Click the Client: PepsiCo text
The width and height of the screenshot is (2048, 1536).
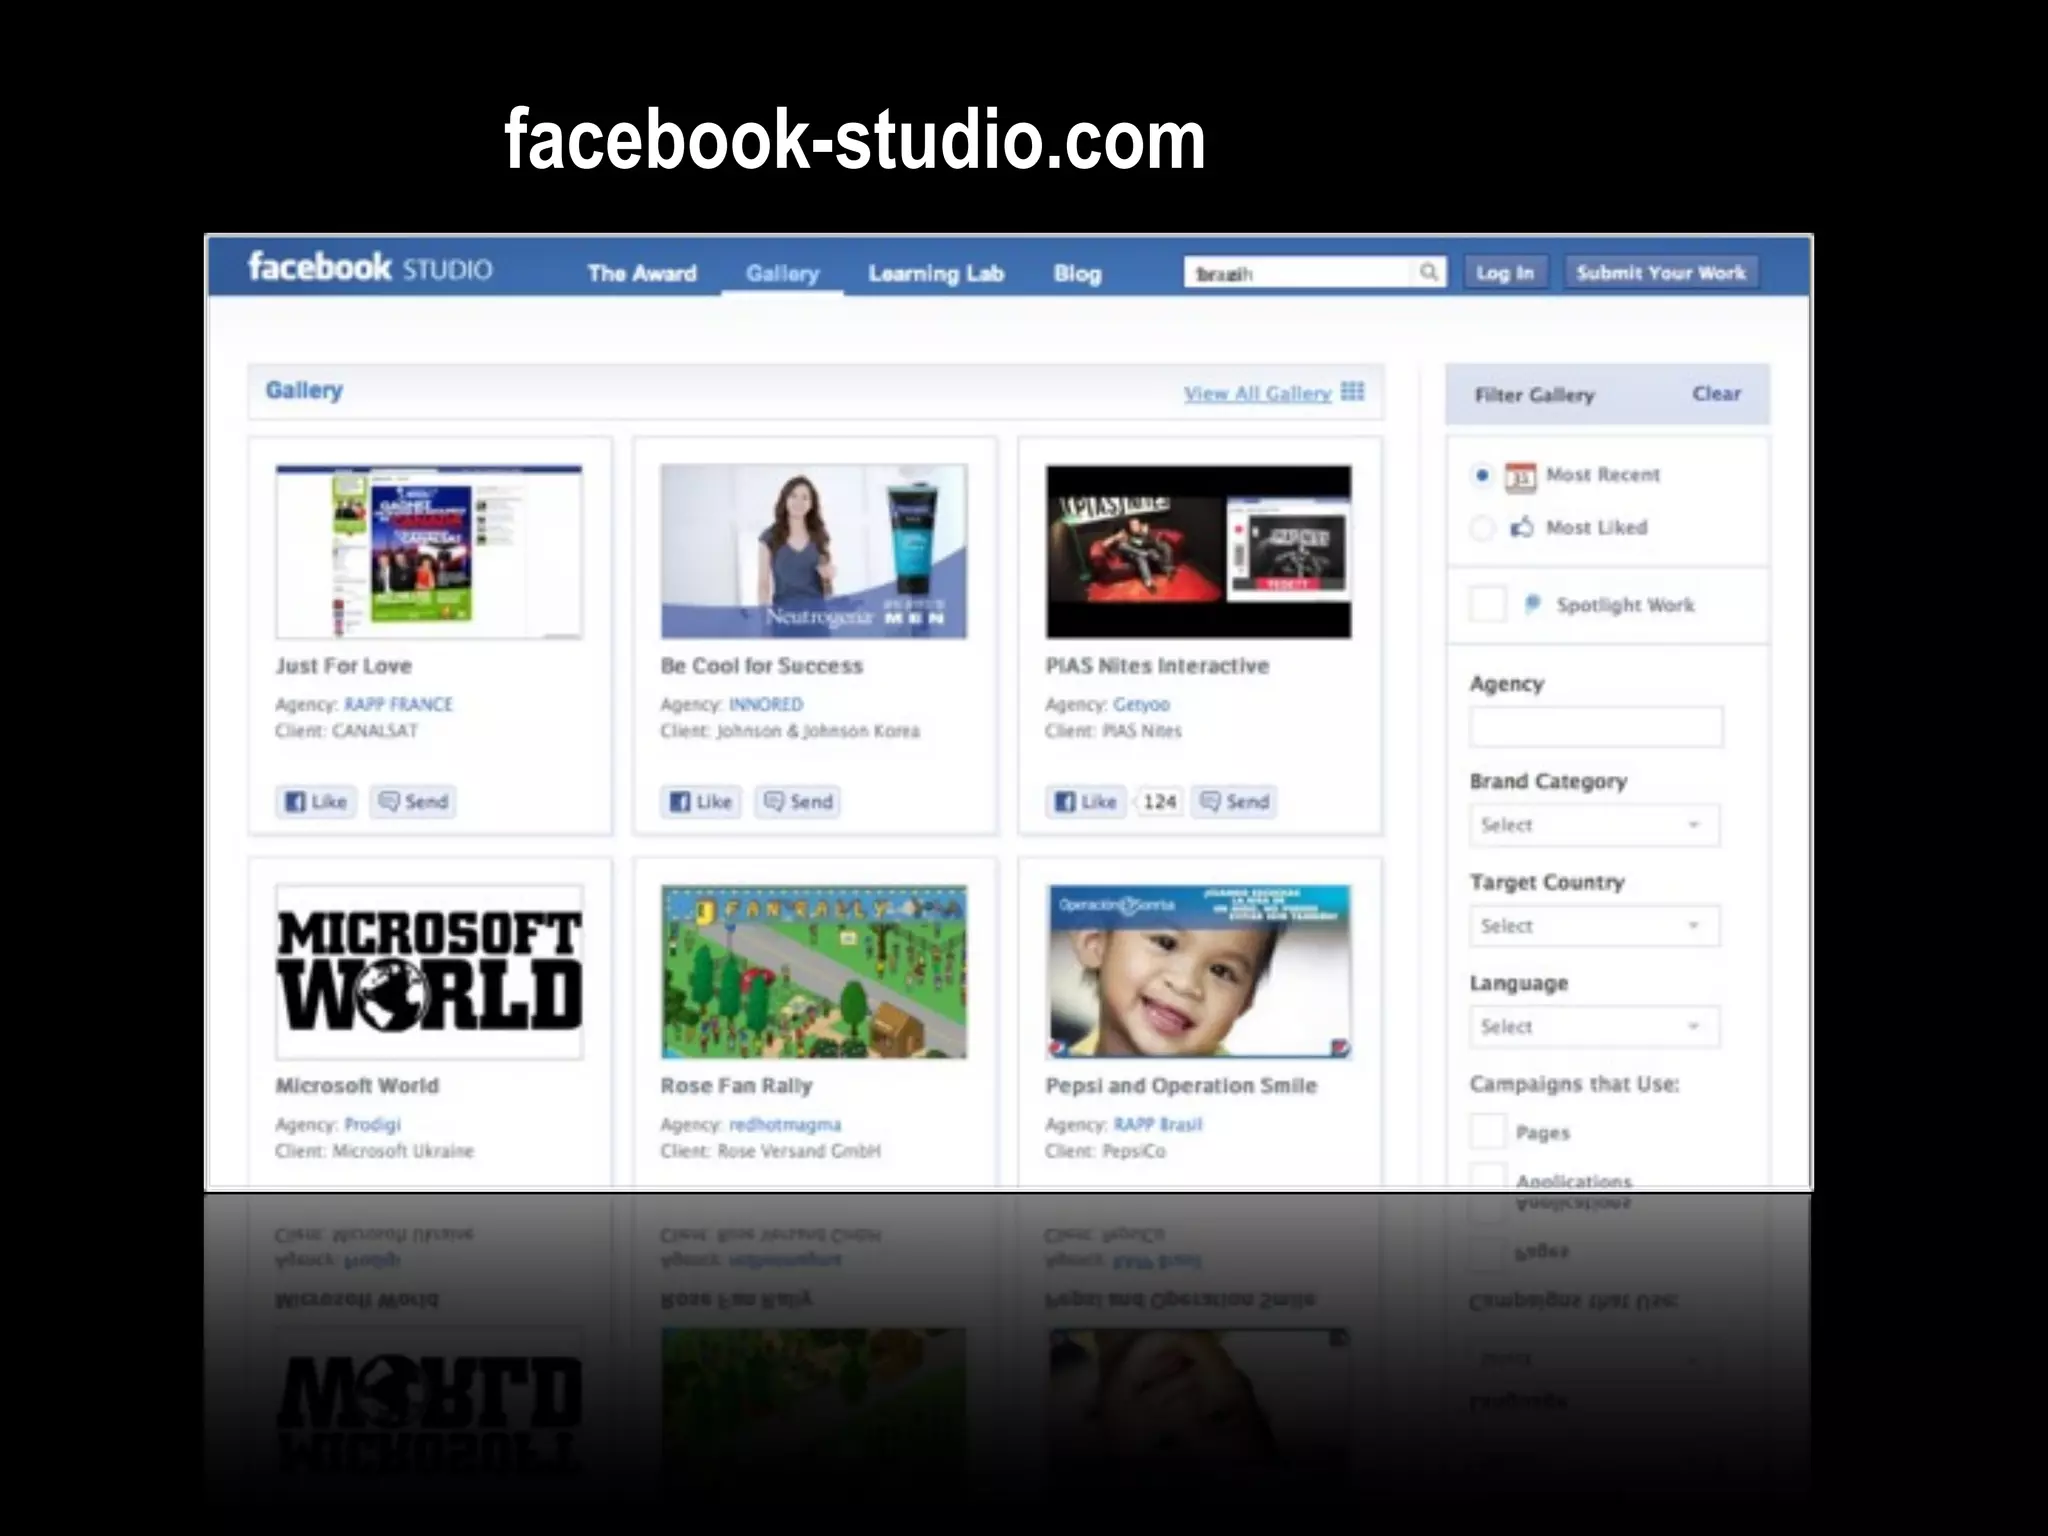pyautogui.click(x=1106, y=1151)
